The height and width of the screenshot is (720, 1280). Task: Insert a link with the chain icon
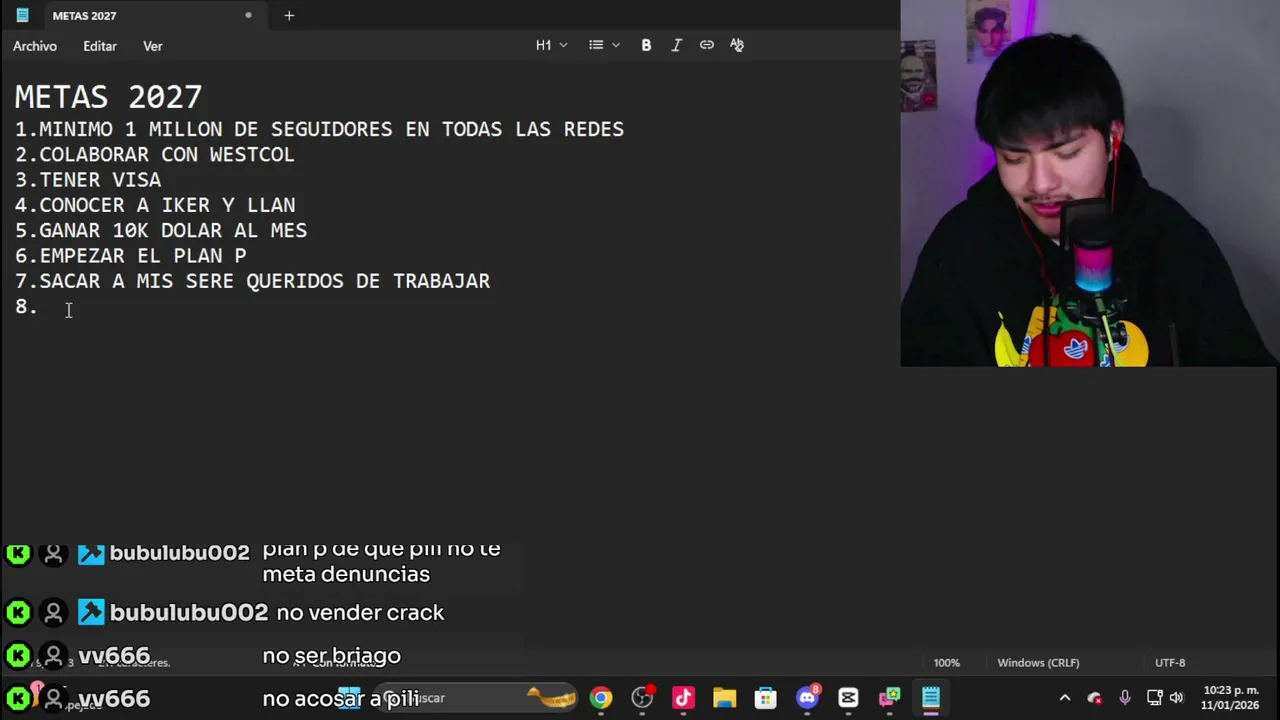[x=707, y=45]
